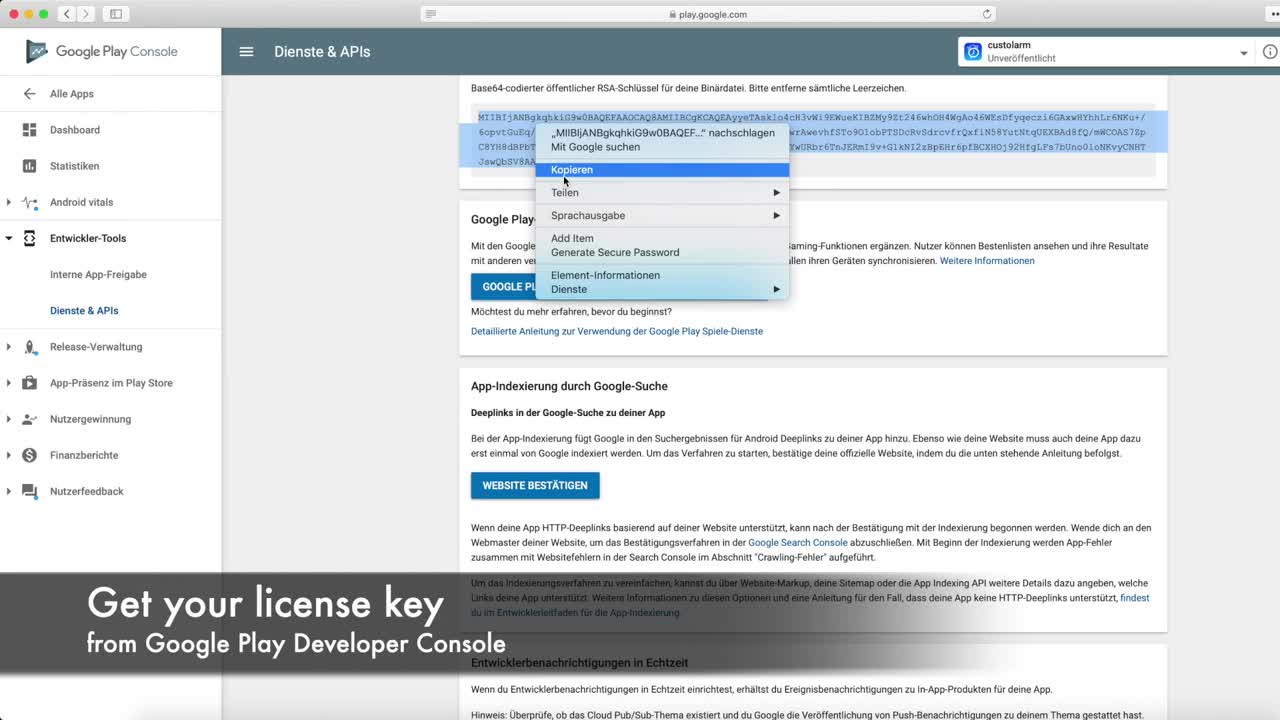Open the Weitere Informationen link

987,261
